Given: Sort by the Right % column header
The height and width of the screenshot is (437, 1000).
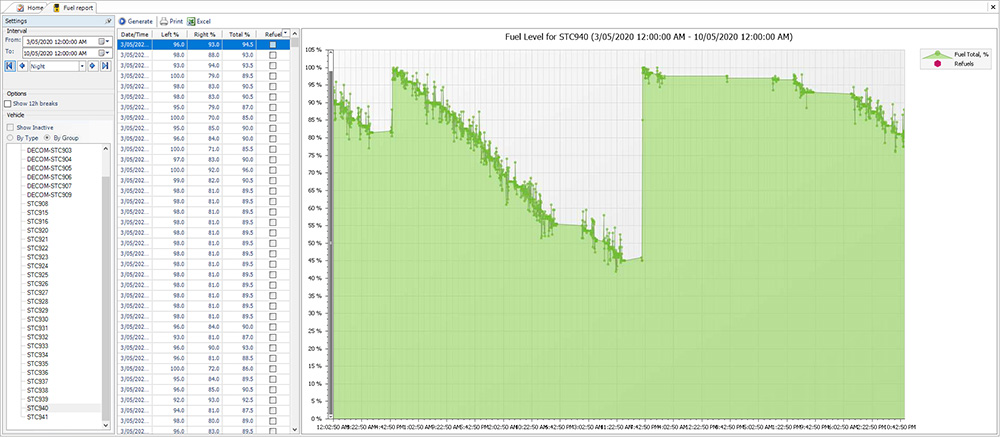Looking at the screenshot, I should tap(205, 33).
